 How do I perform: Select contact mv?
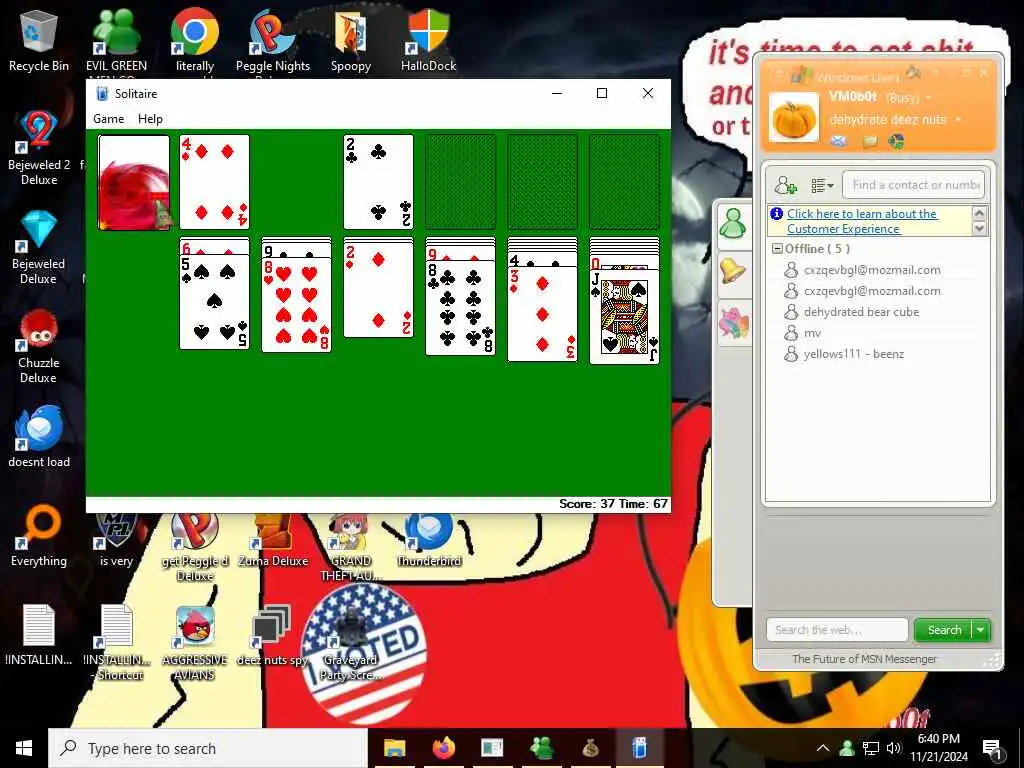[x=812, y=333]
